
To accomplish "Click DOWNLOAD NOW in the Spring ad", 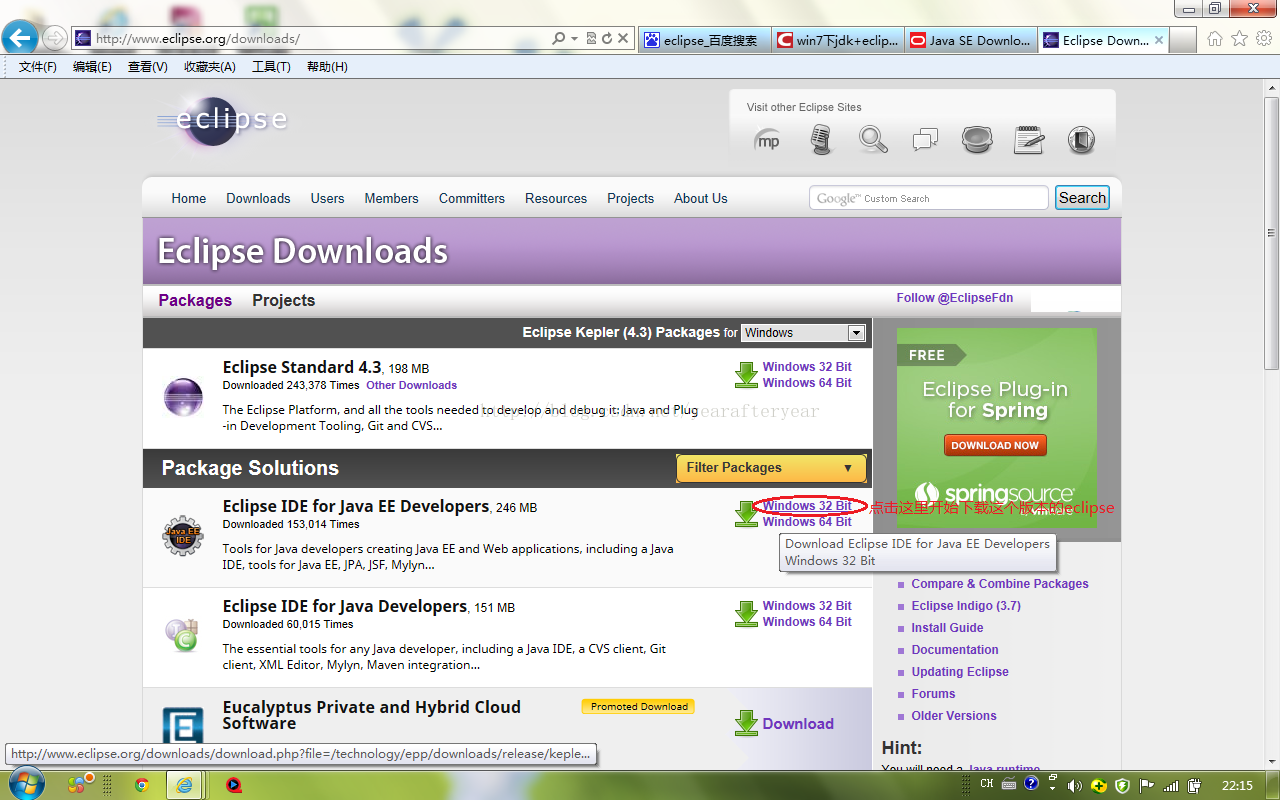I will 995,445.
